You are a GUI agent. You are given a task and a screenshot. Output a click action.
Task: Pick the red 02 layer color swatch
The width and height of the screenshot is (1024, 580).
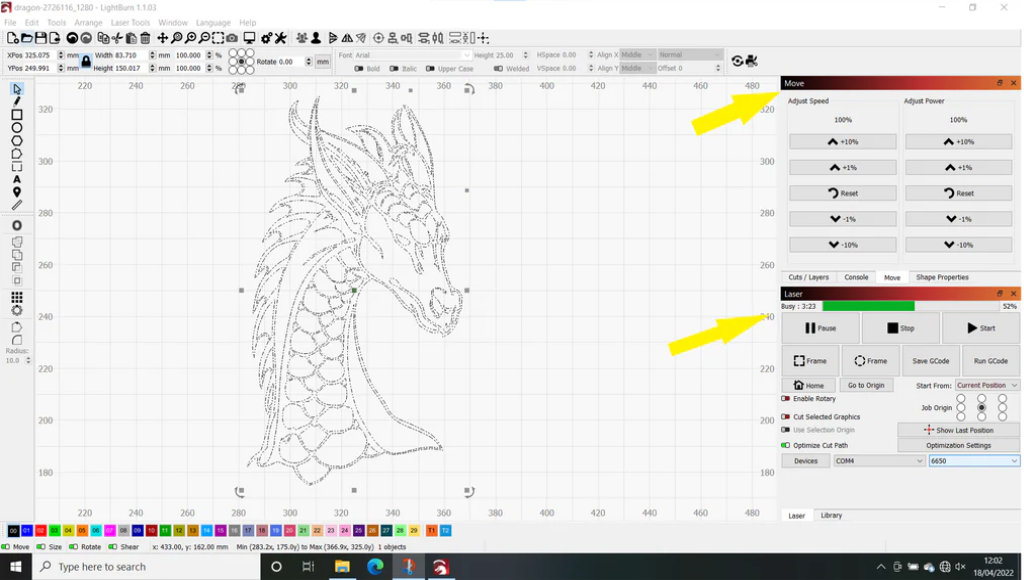(40, 531)
